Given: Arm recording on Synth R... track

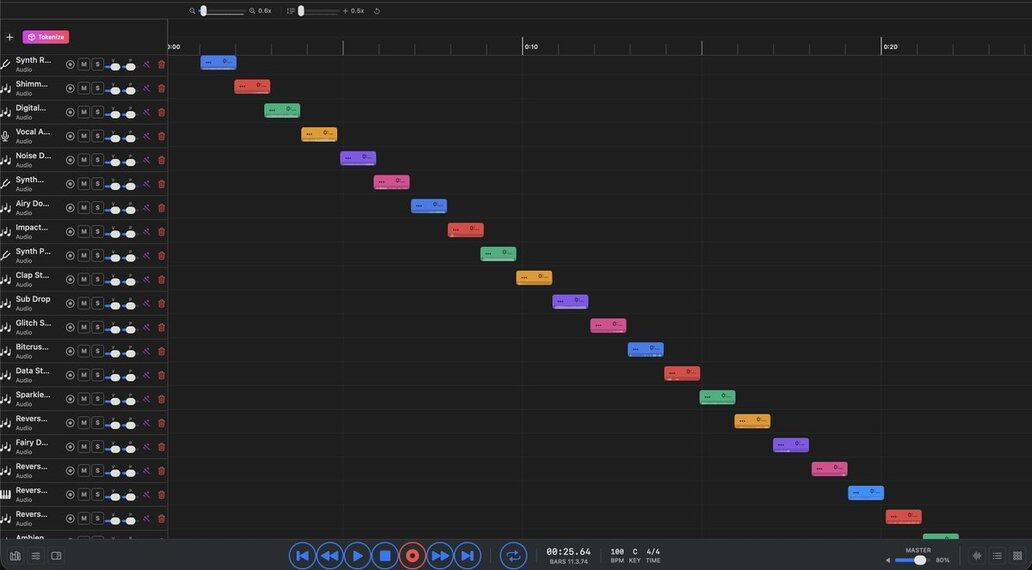Looking at the screenshot, I should click(x=70, y=64).
